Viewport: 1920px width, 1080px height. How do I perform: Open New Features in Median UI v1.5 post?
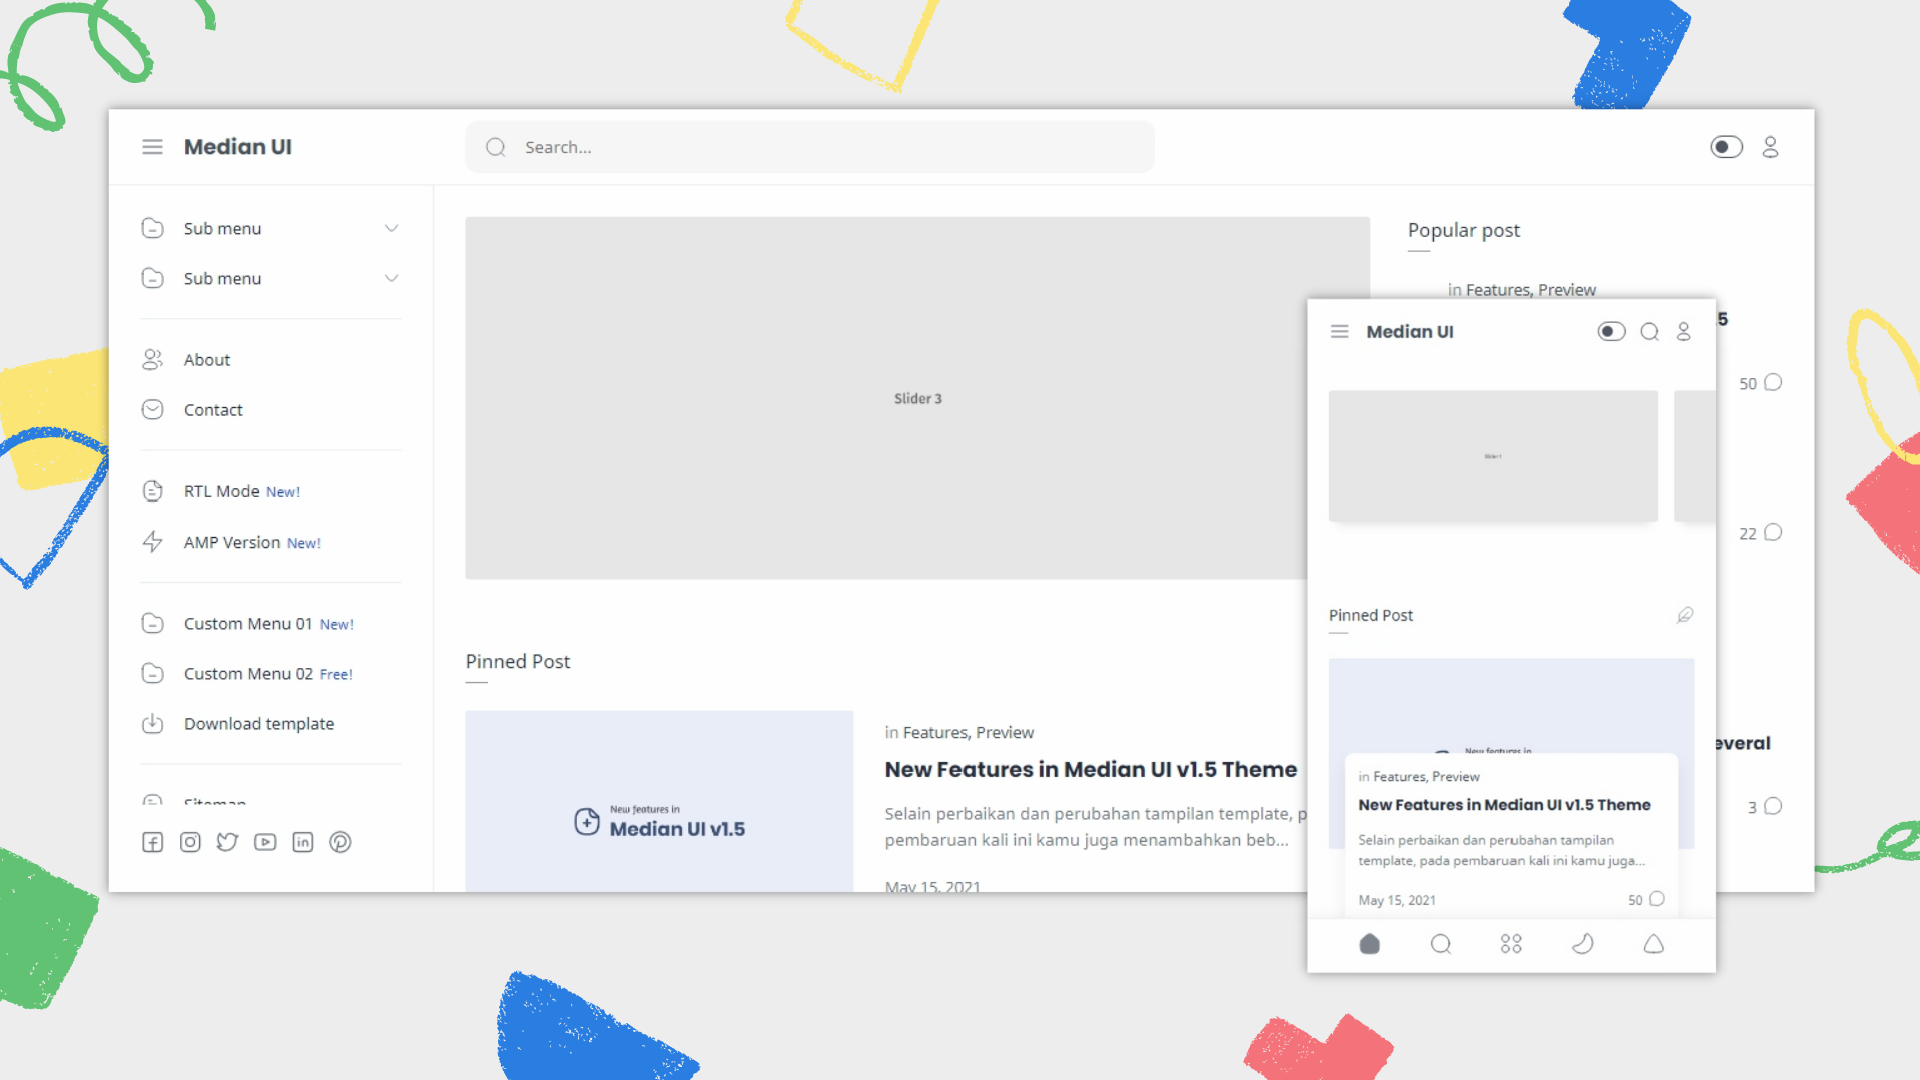(x=1090, y=770)
